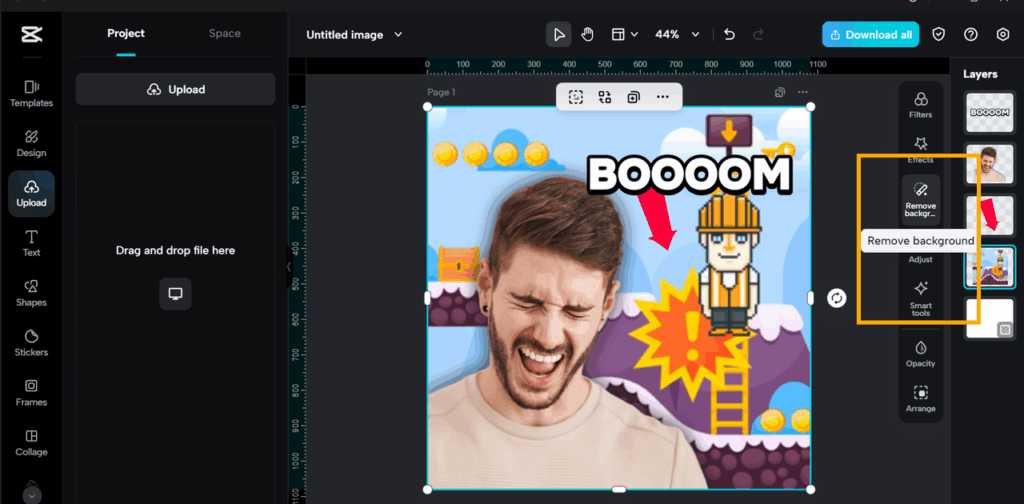Click the undo arrow

tap(729, 34)
